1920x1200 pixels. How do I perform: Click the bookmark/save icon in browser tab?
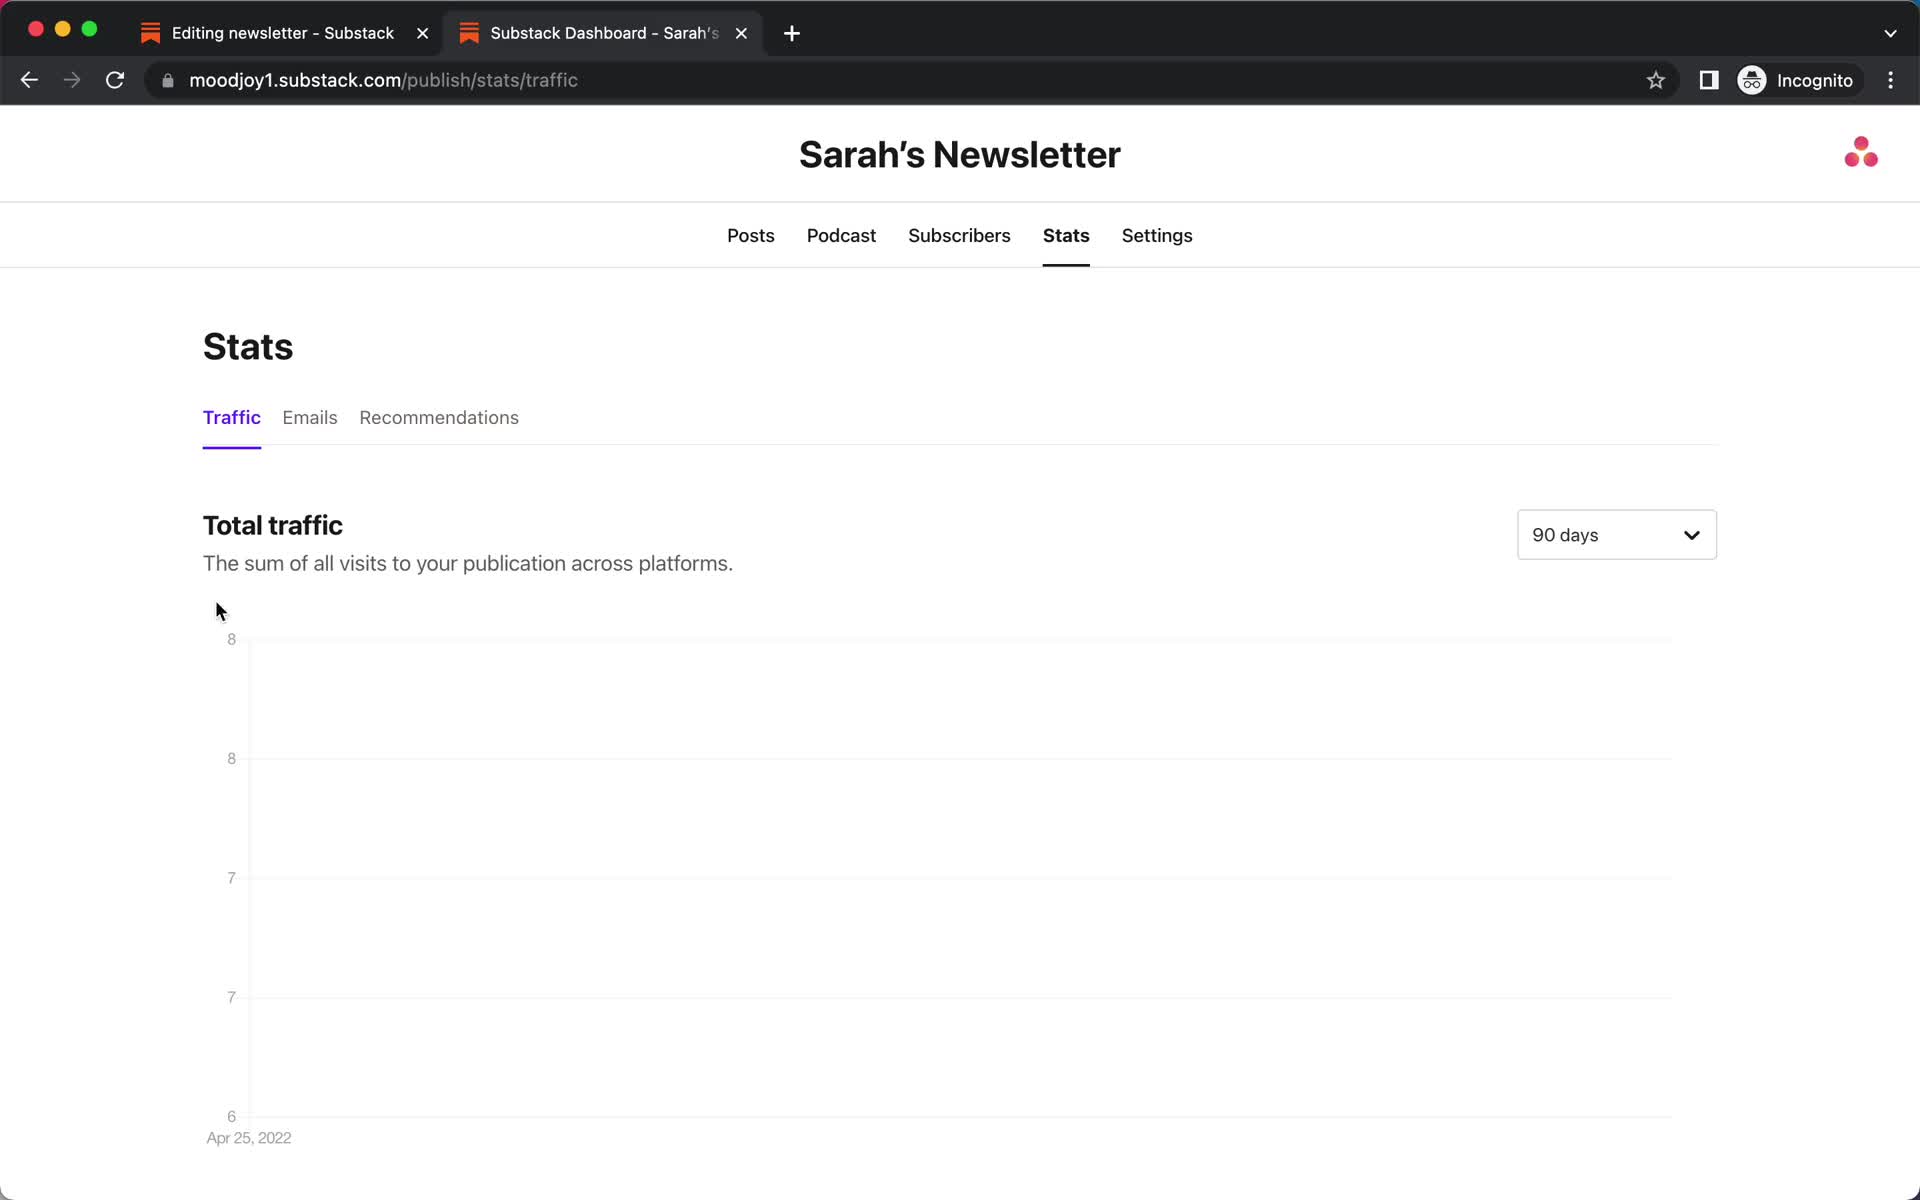coord(1655,80)
